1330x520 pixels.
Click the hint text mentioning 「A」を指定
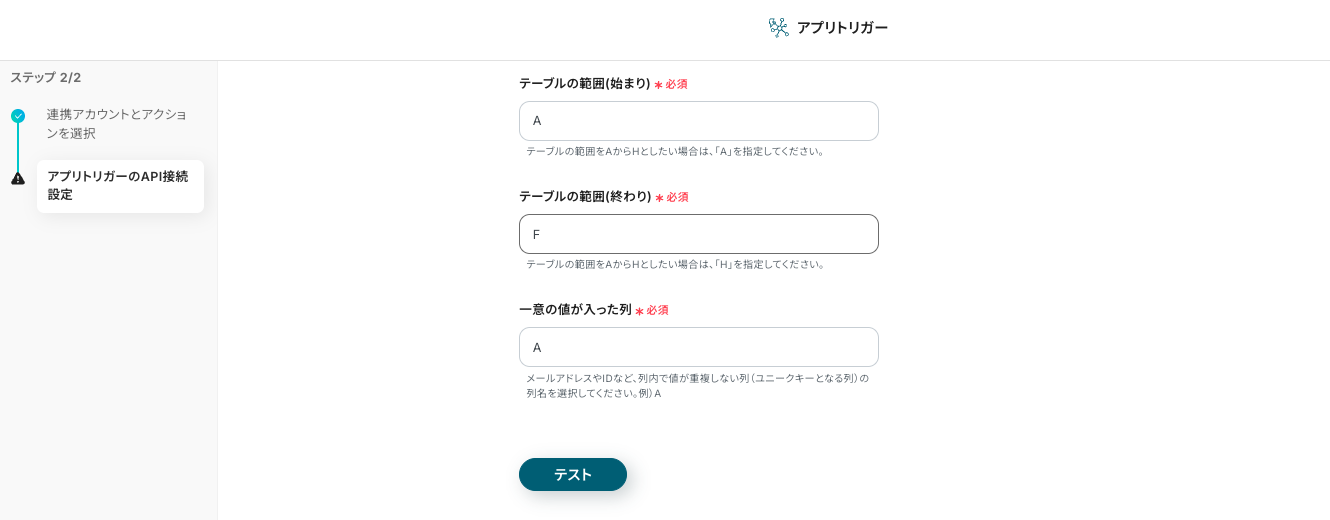pyautogui.click(x=675, y=152)
